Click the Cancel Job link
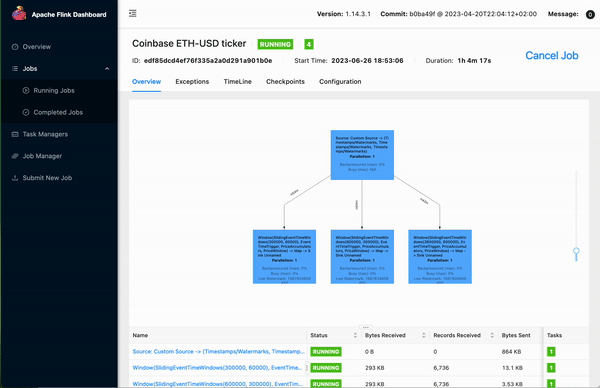Viewport: 600px width, 388px height. click(552, 55)
